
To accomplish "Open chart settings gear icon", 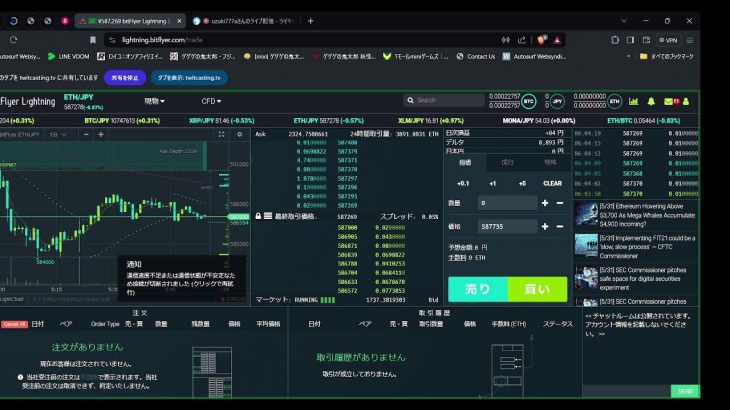I will pyautogui.click(x=239, y=134).
